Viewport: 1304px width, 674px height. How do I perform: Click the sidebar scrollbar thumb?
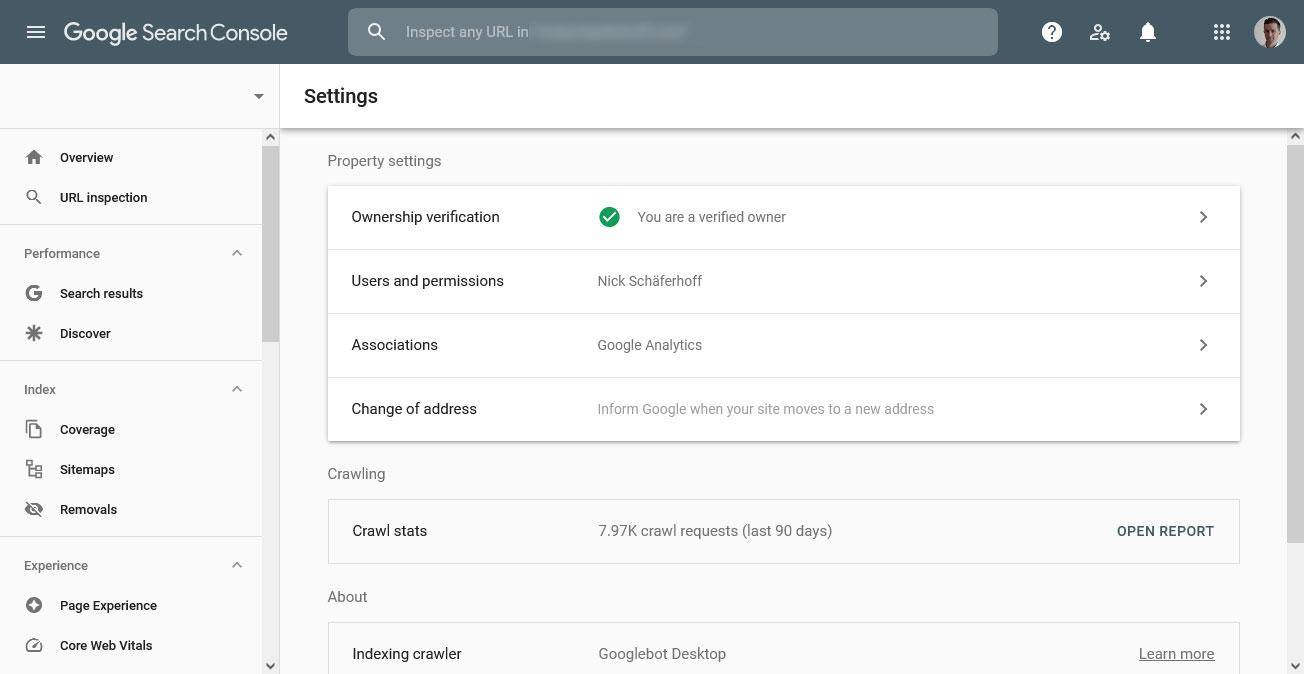click(x=271, y=244)
